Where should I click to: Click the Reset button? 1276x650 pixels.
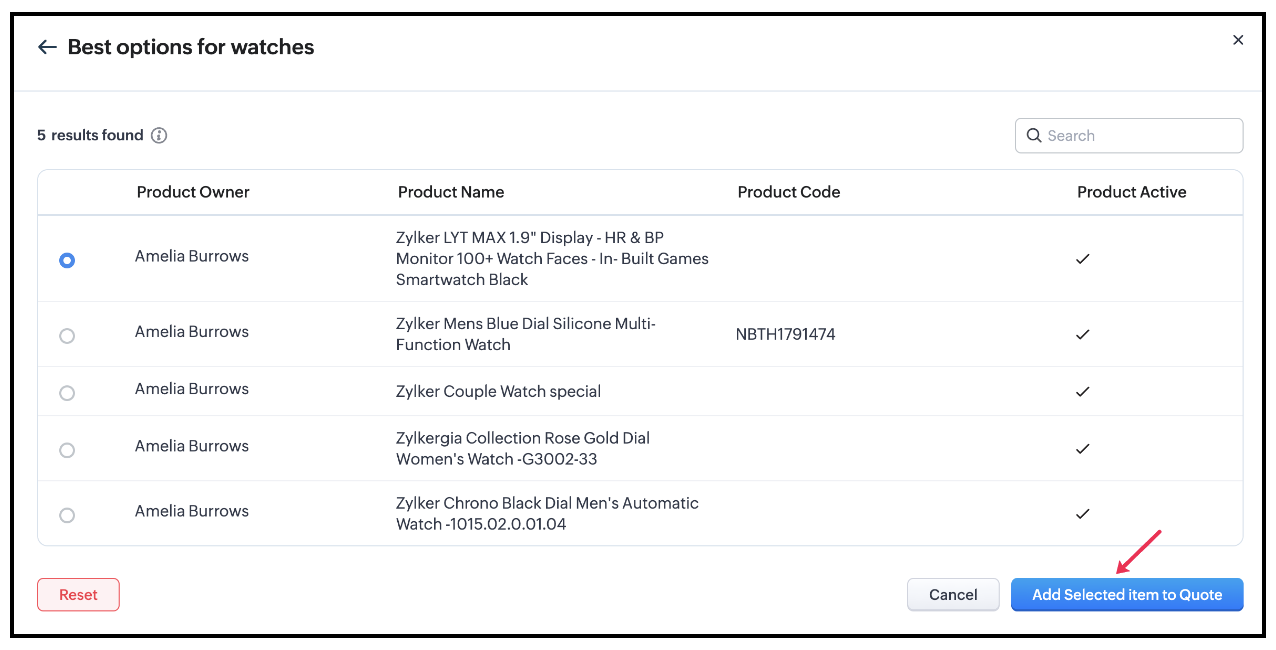(78, 594)
